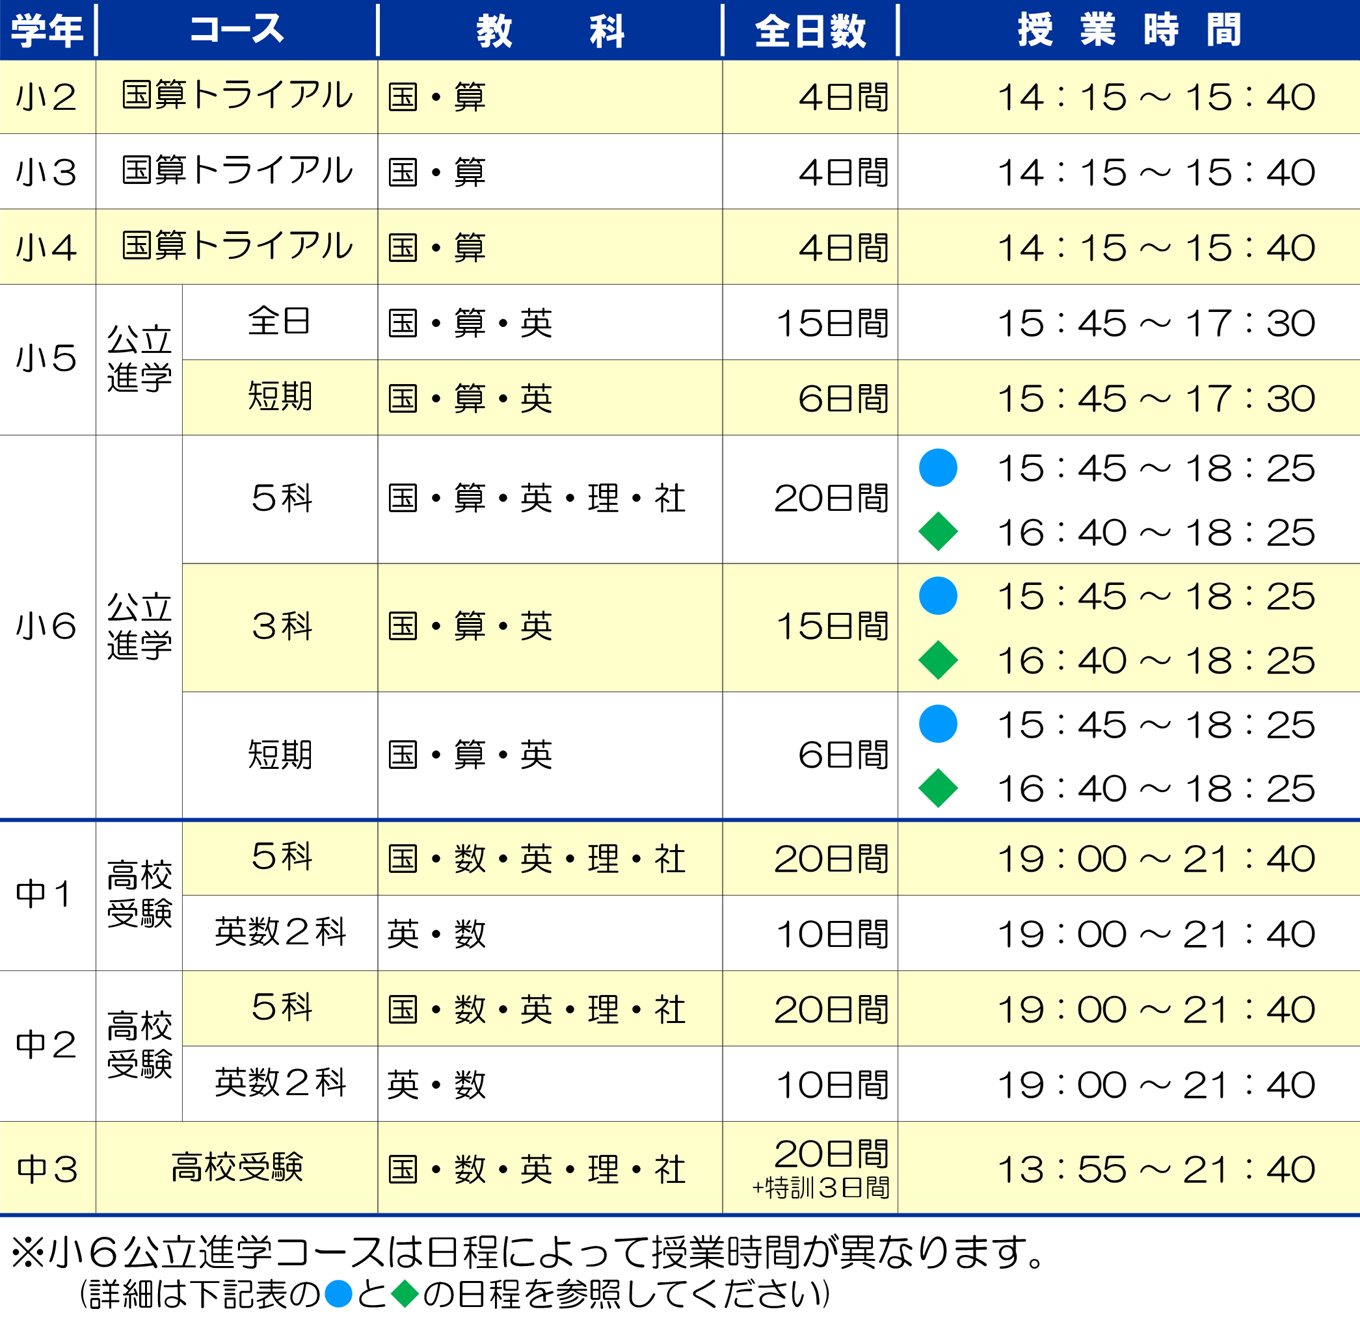Click the blue circle in 小6 3科 row
This screenshot has height=1333, width=1360.
pyautogui.click(x=938, y=596)
